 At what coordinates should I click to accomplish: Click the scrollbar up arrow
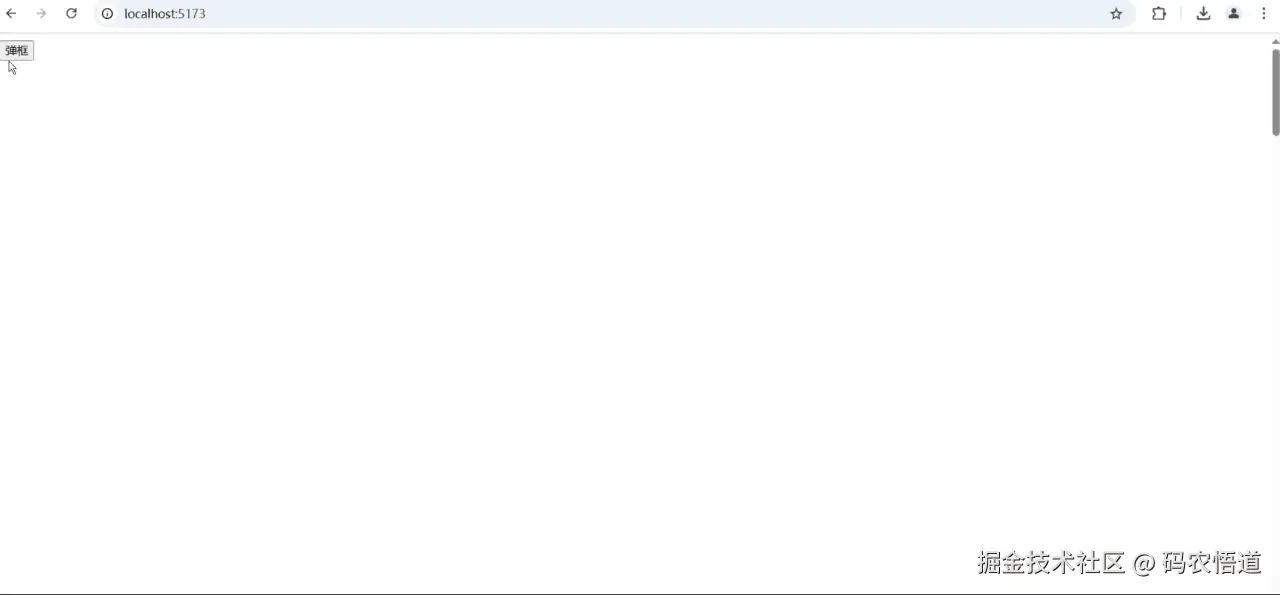[x=1275, y=42]
